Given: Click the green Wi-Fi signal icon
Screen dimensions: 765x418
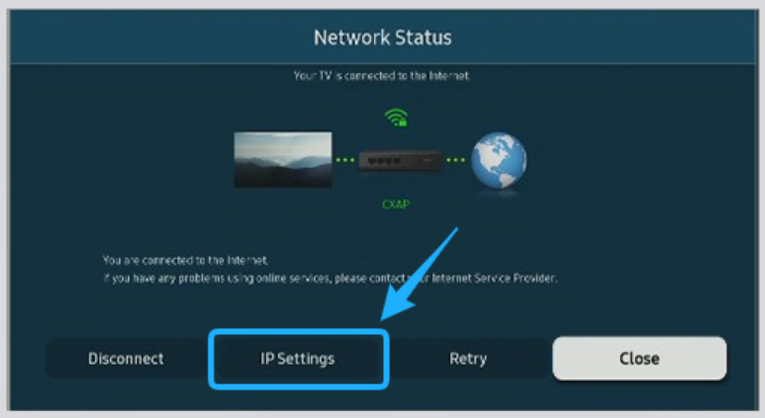Looking at the screenshot, I should coord(396,118).
